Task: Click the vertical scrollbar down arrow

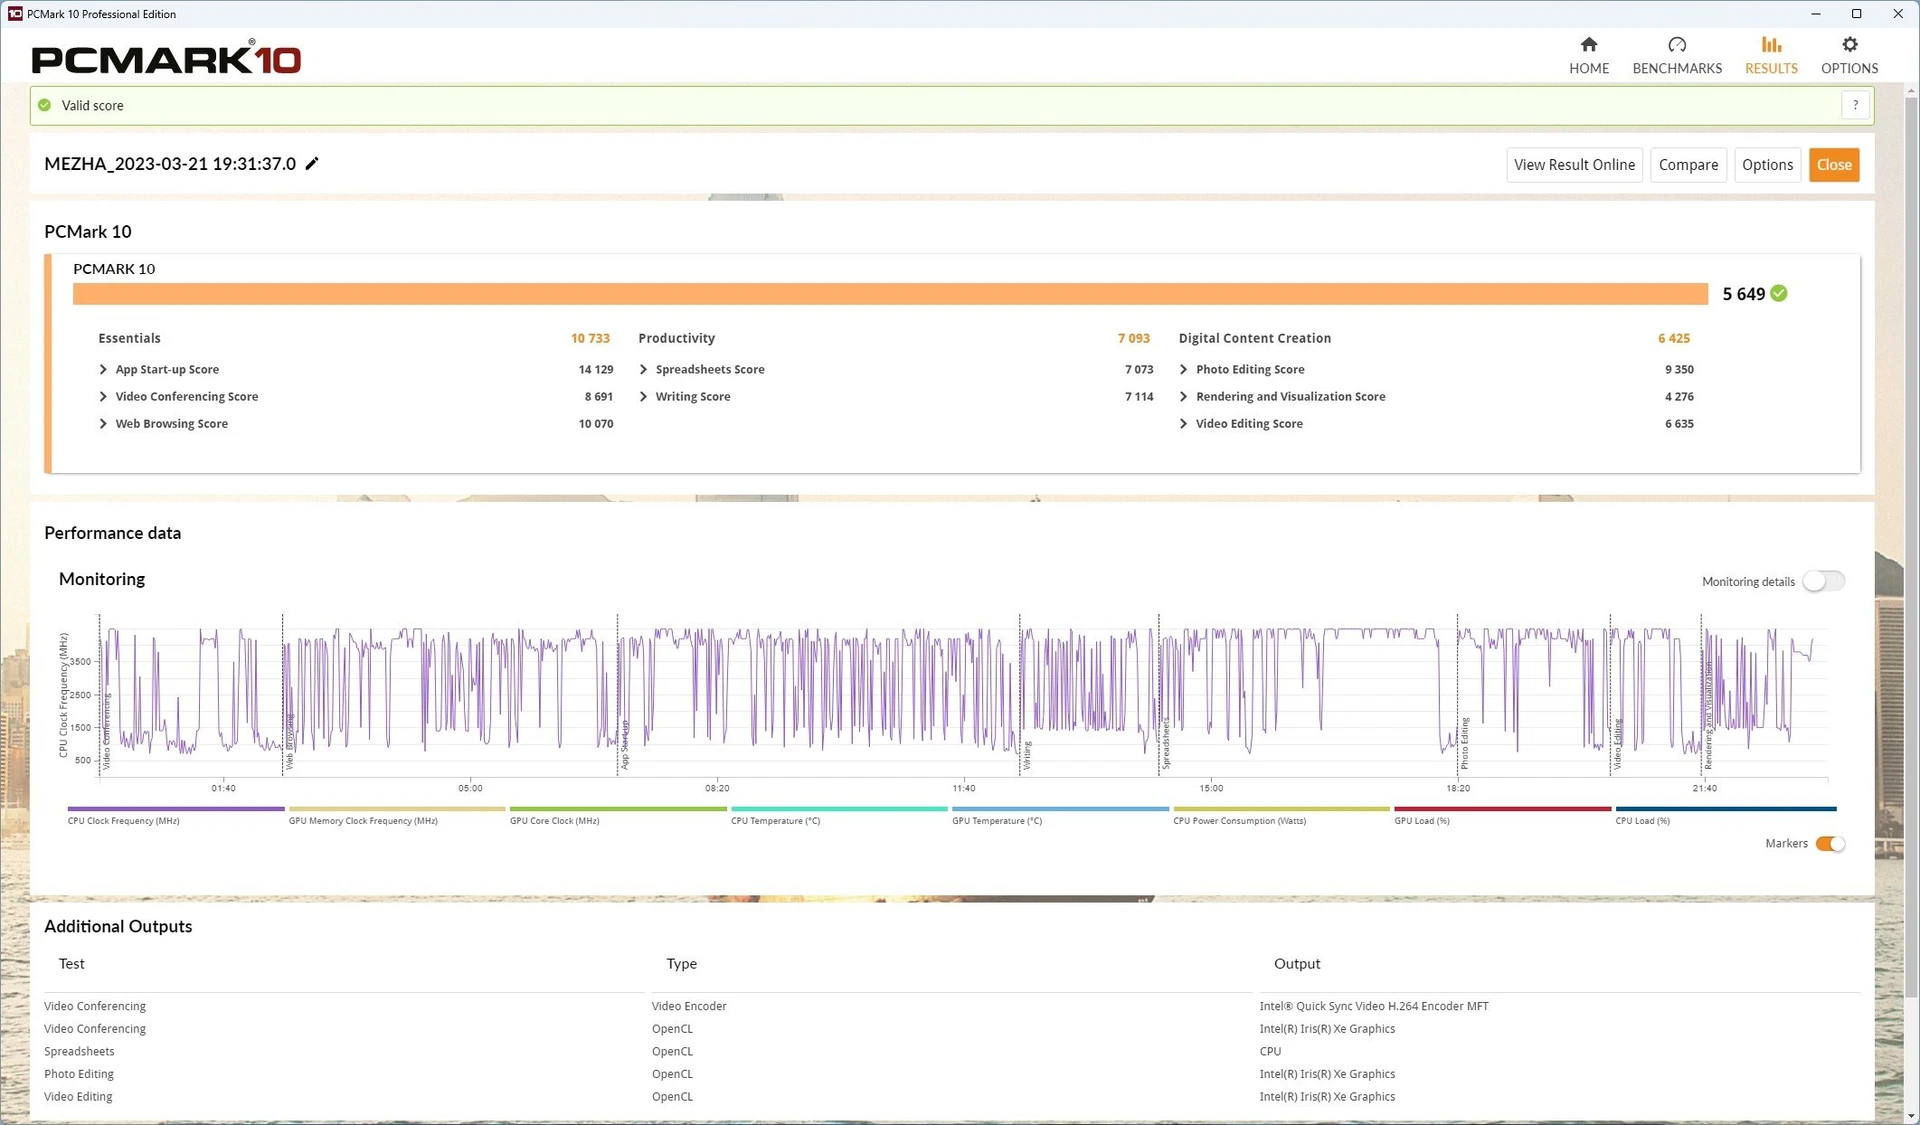Action: (x=1911, y=1115)
